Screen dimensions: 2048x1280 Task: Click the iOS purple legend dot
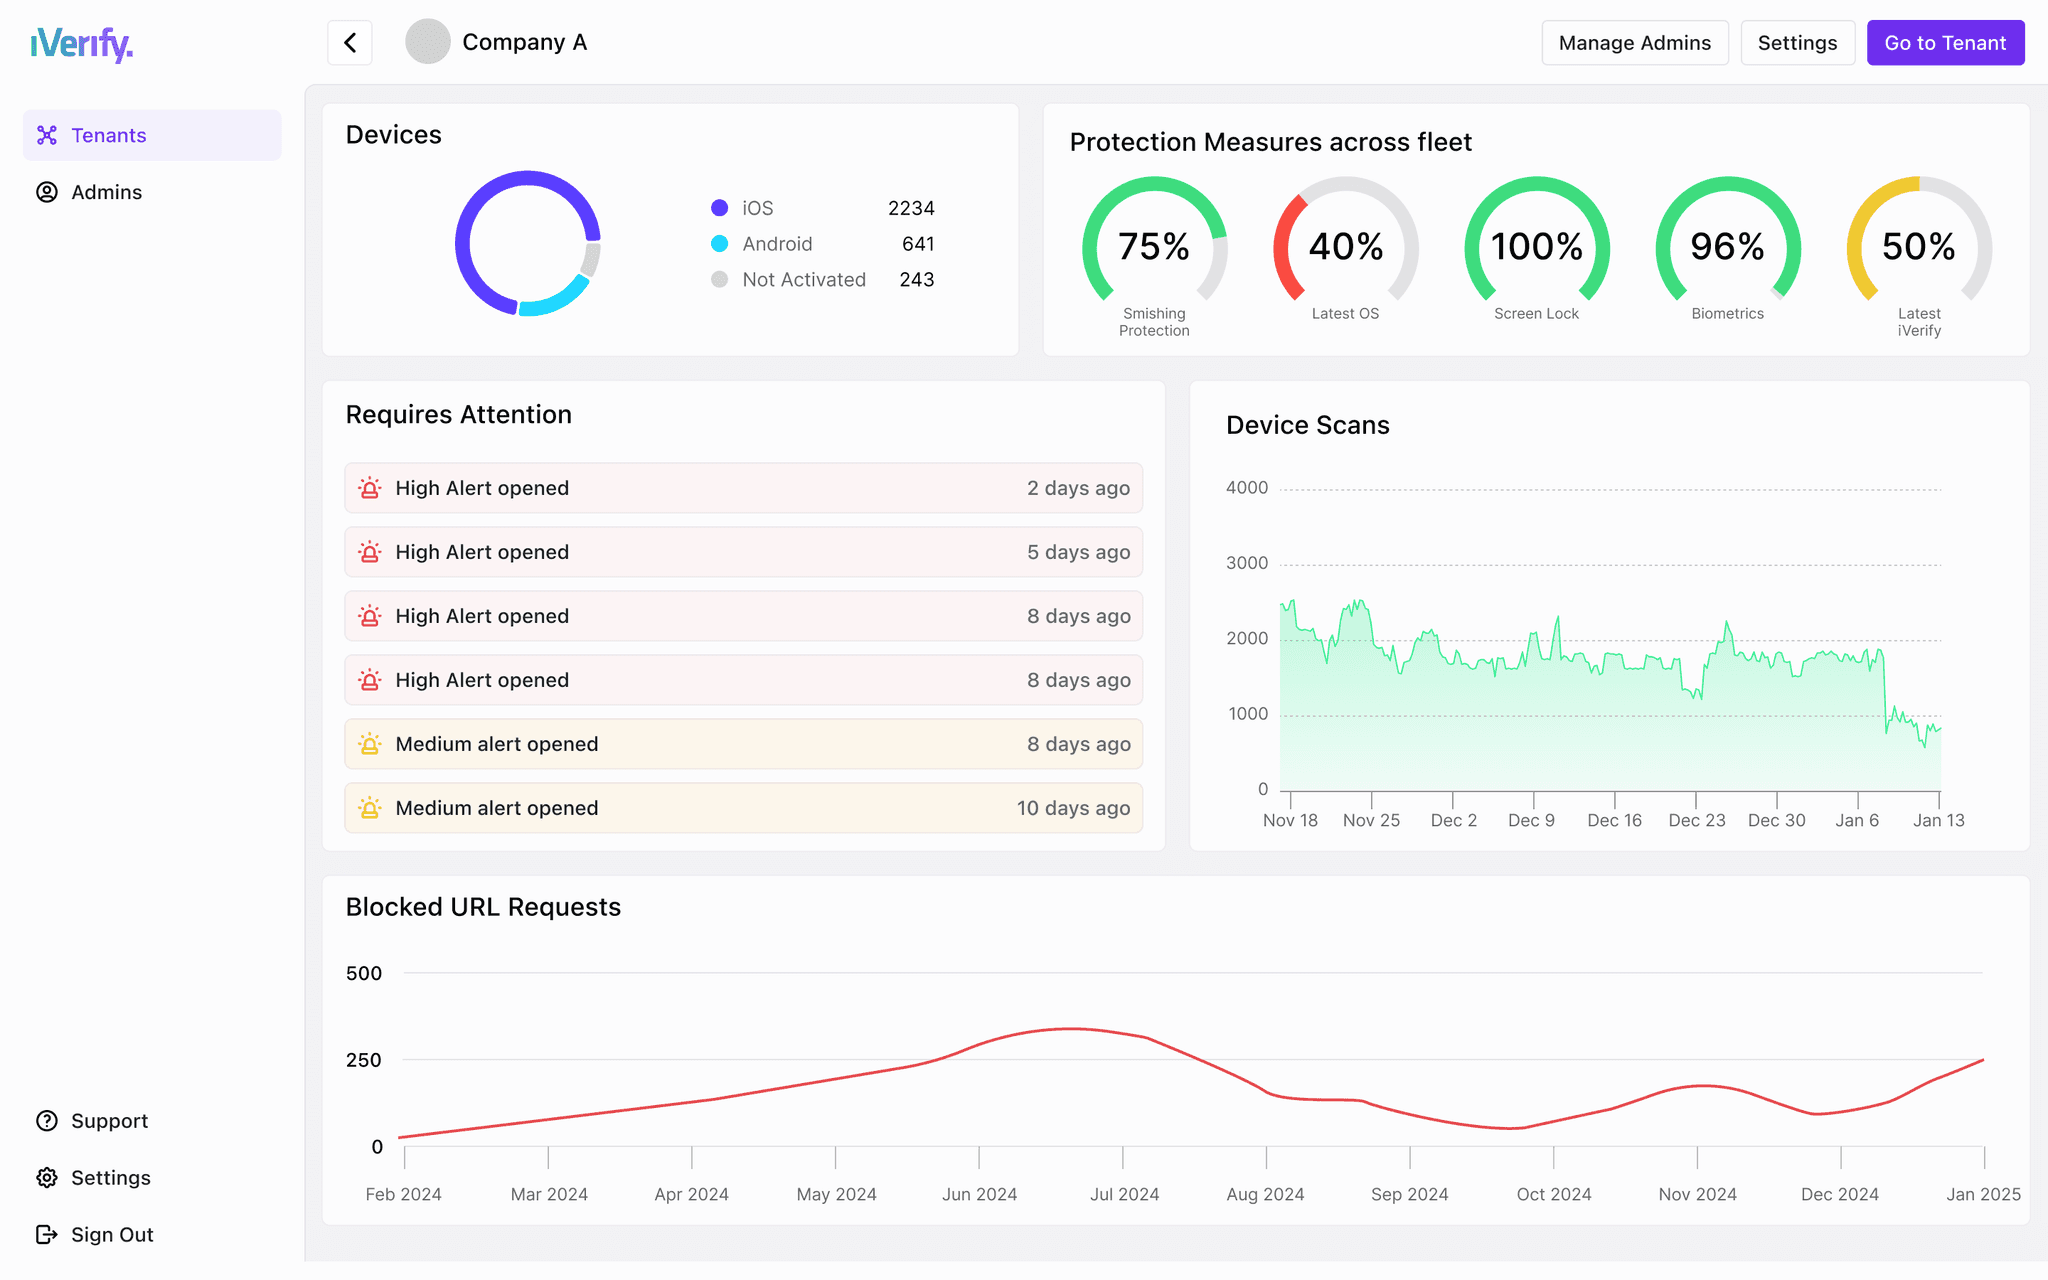click(719, 208)
